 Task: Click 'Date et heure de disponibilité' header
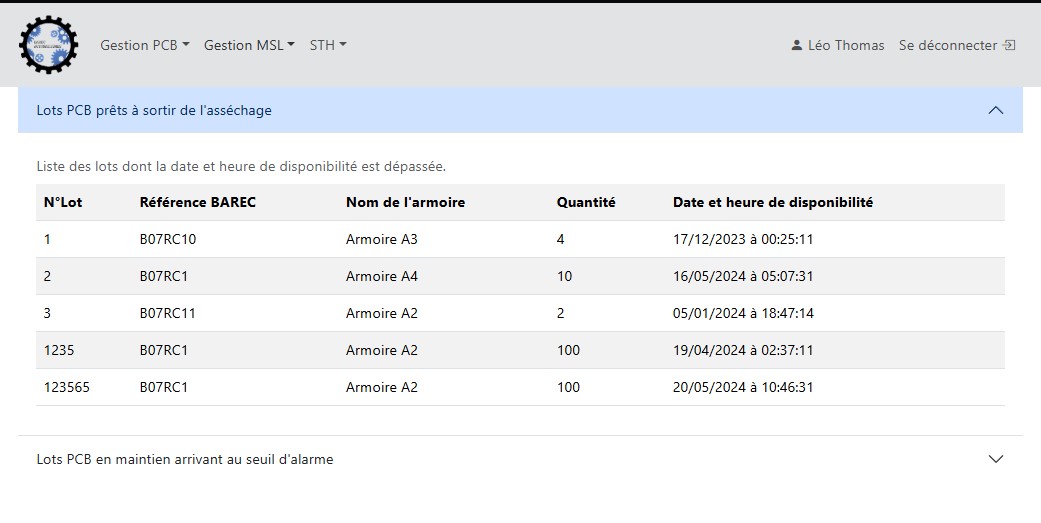click(x=773, y=202)
